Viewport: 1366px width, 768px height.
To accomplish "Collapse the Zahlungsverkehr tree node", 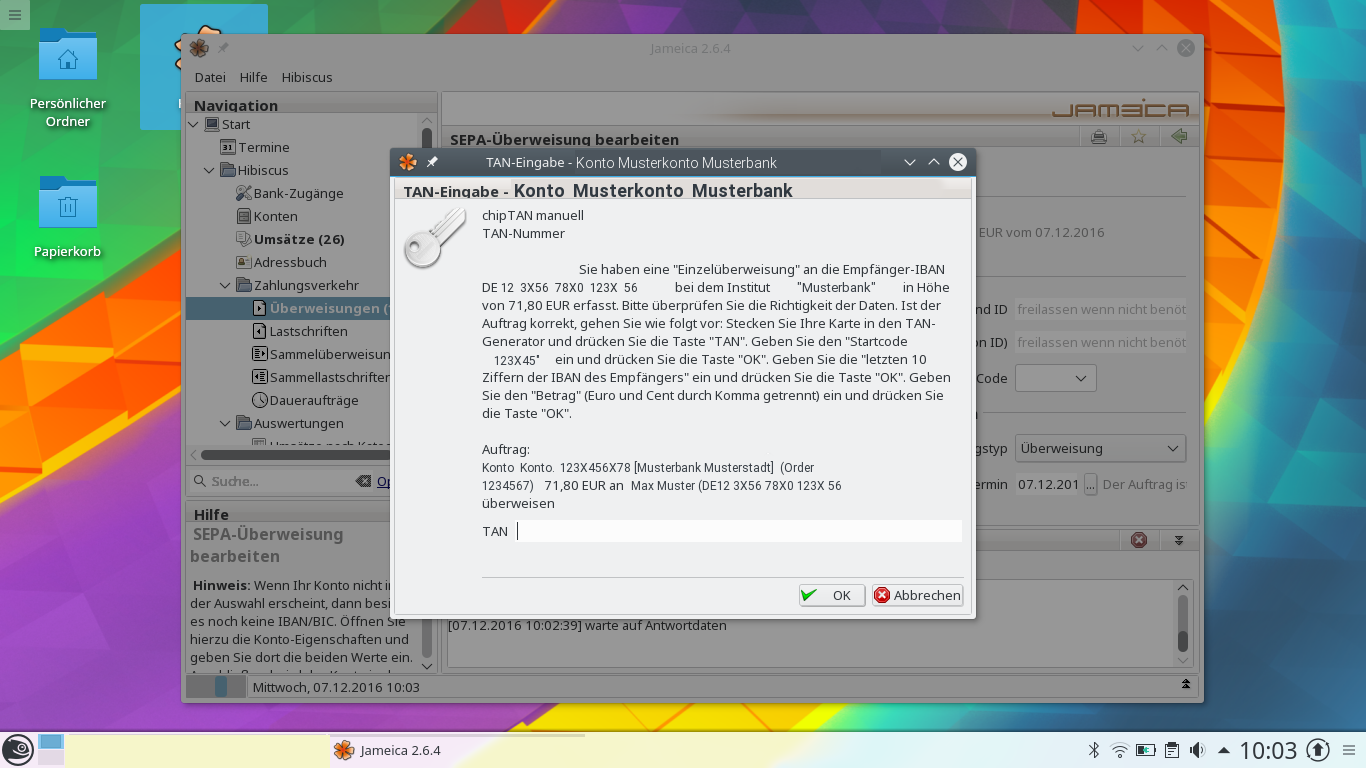I will tap(226, 285).
